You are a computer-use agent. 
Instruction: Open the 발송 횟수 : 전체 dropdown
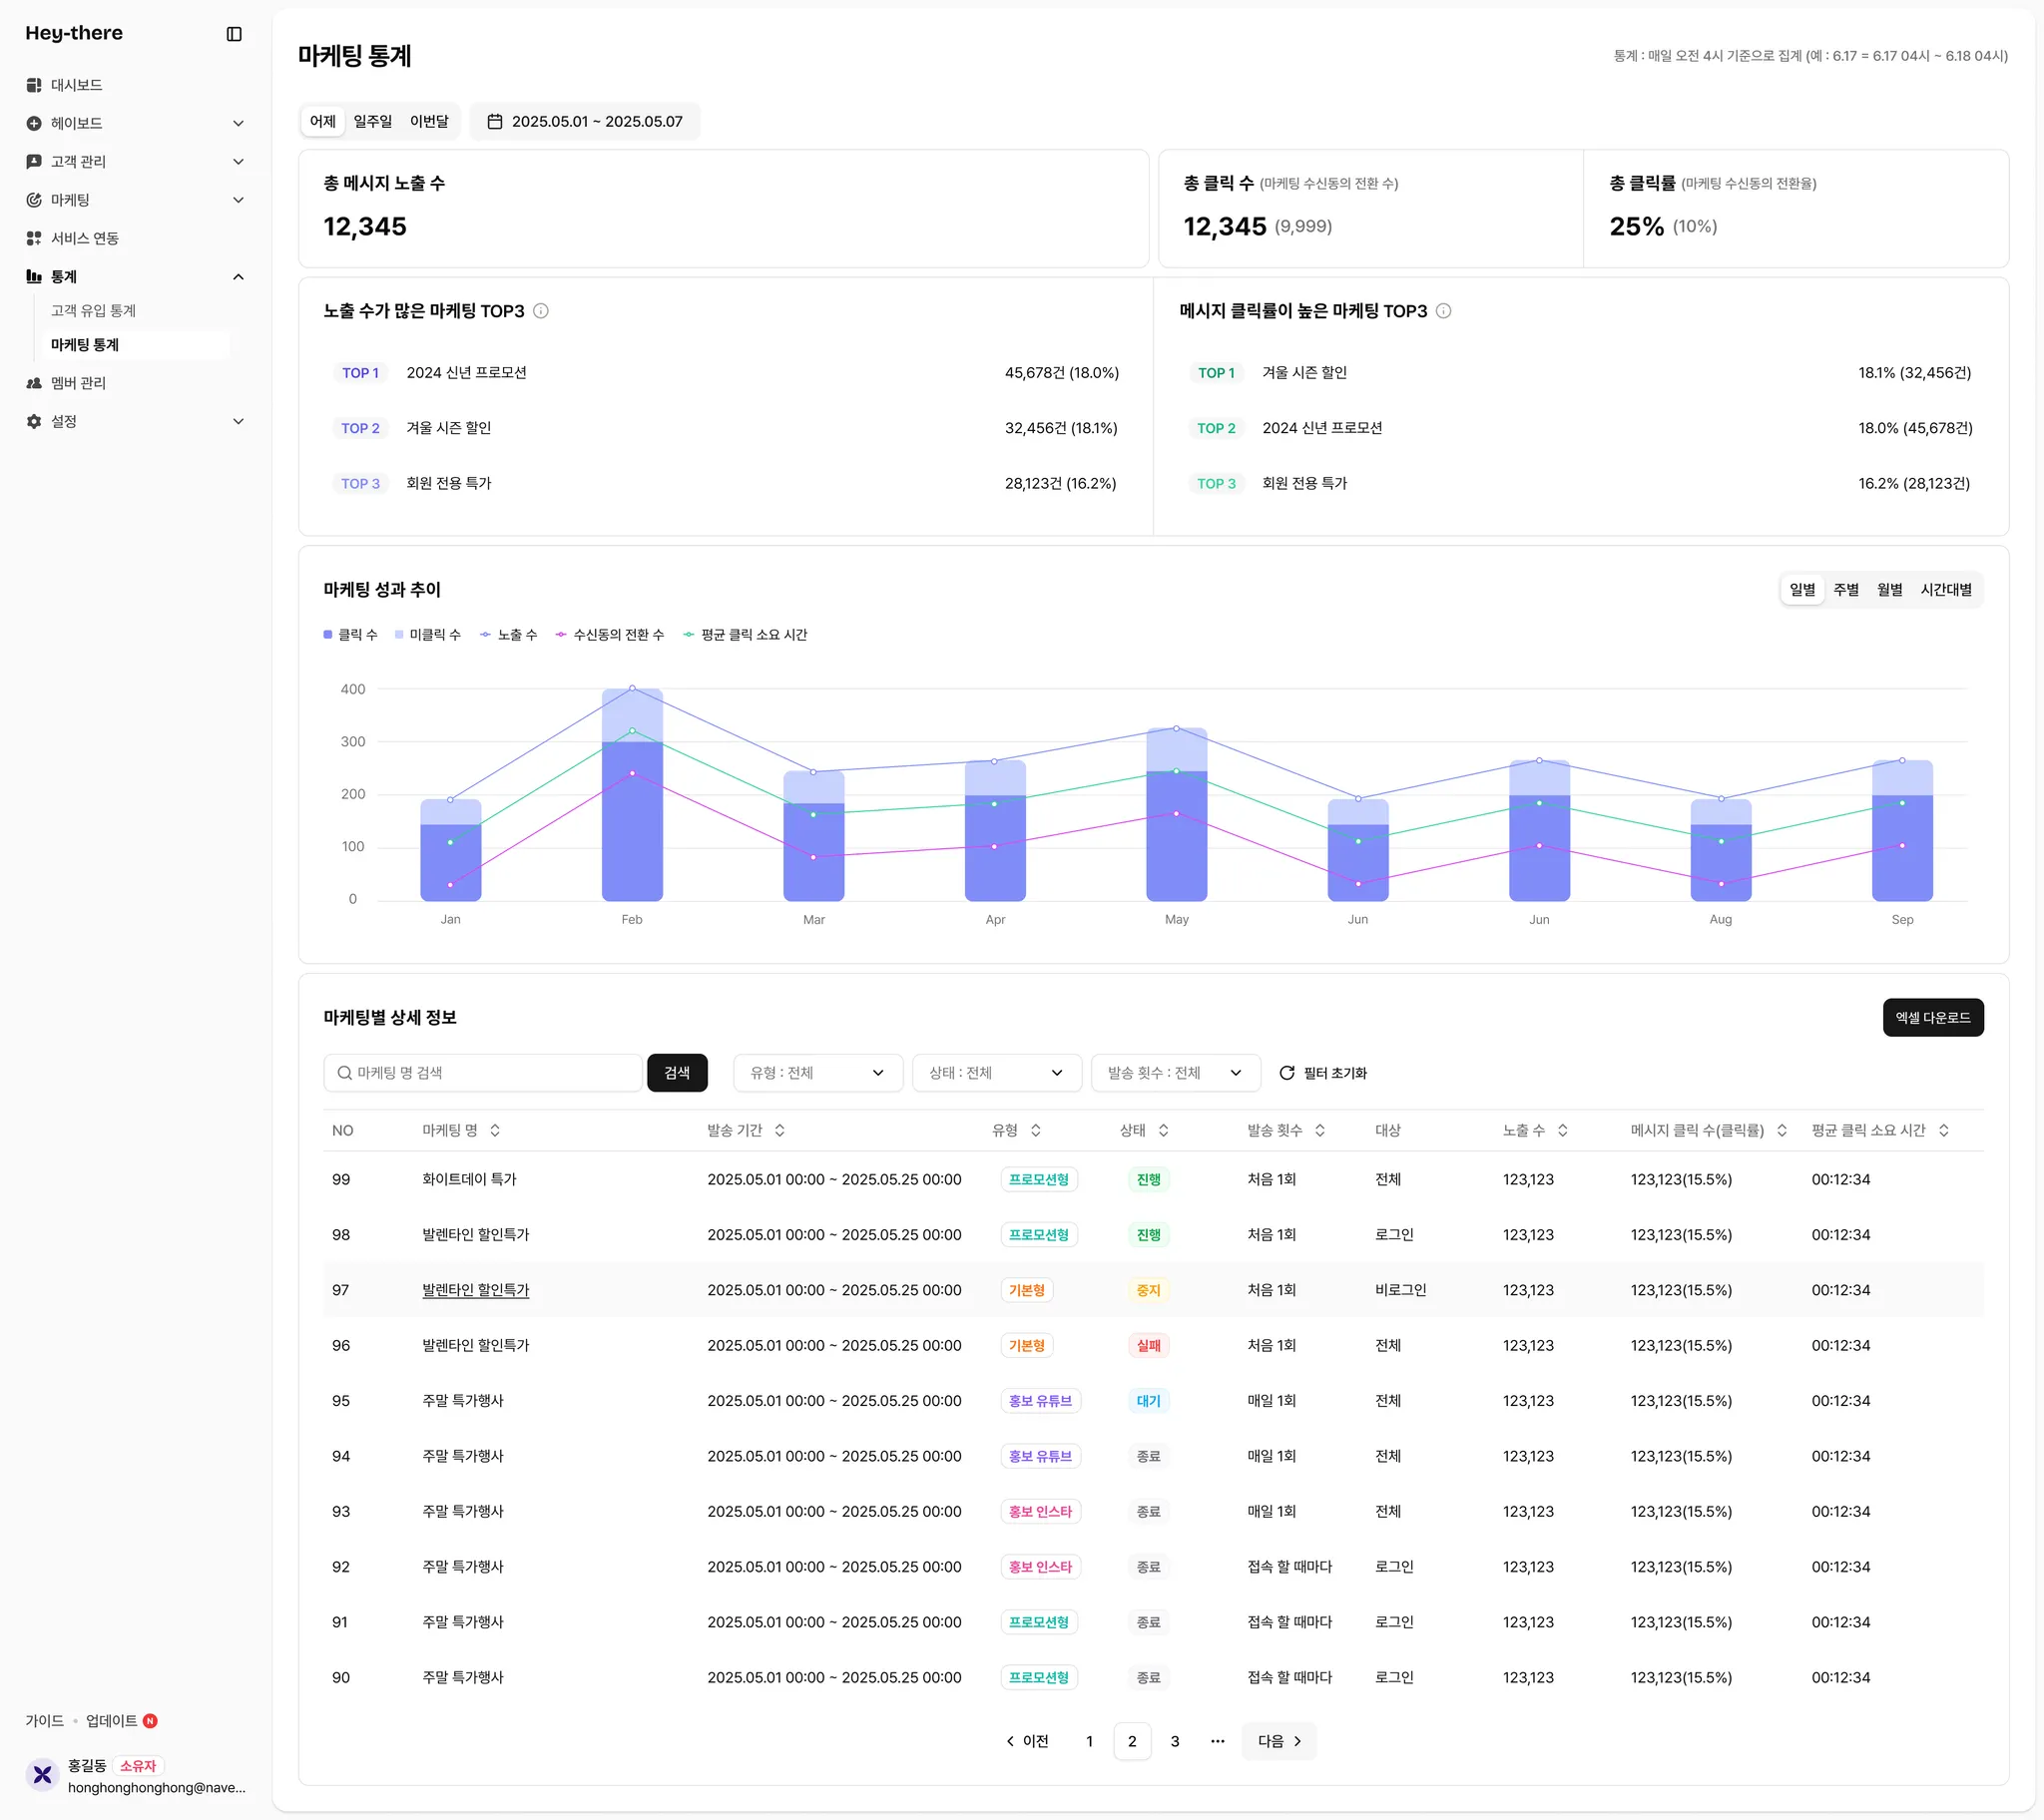tap(1175, 1073)
